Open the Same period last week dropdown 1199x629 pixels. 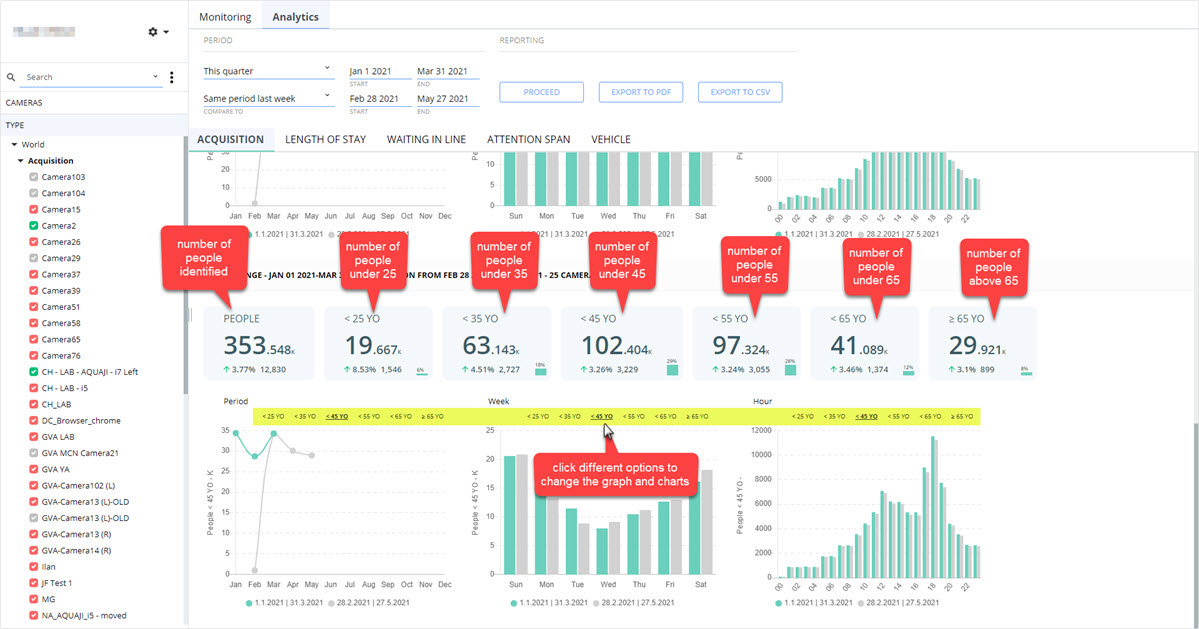click(x=268, y=98)
